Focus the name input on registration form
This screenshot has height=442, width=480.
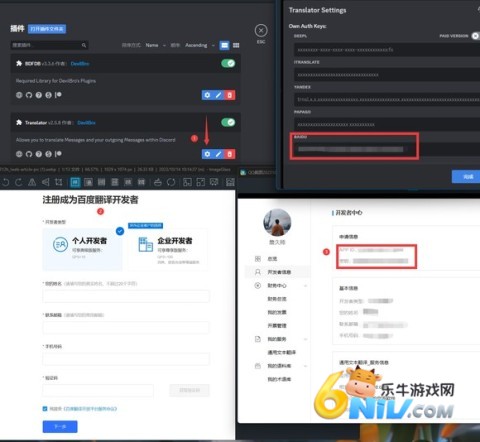click(x=126, y=296)
